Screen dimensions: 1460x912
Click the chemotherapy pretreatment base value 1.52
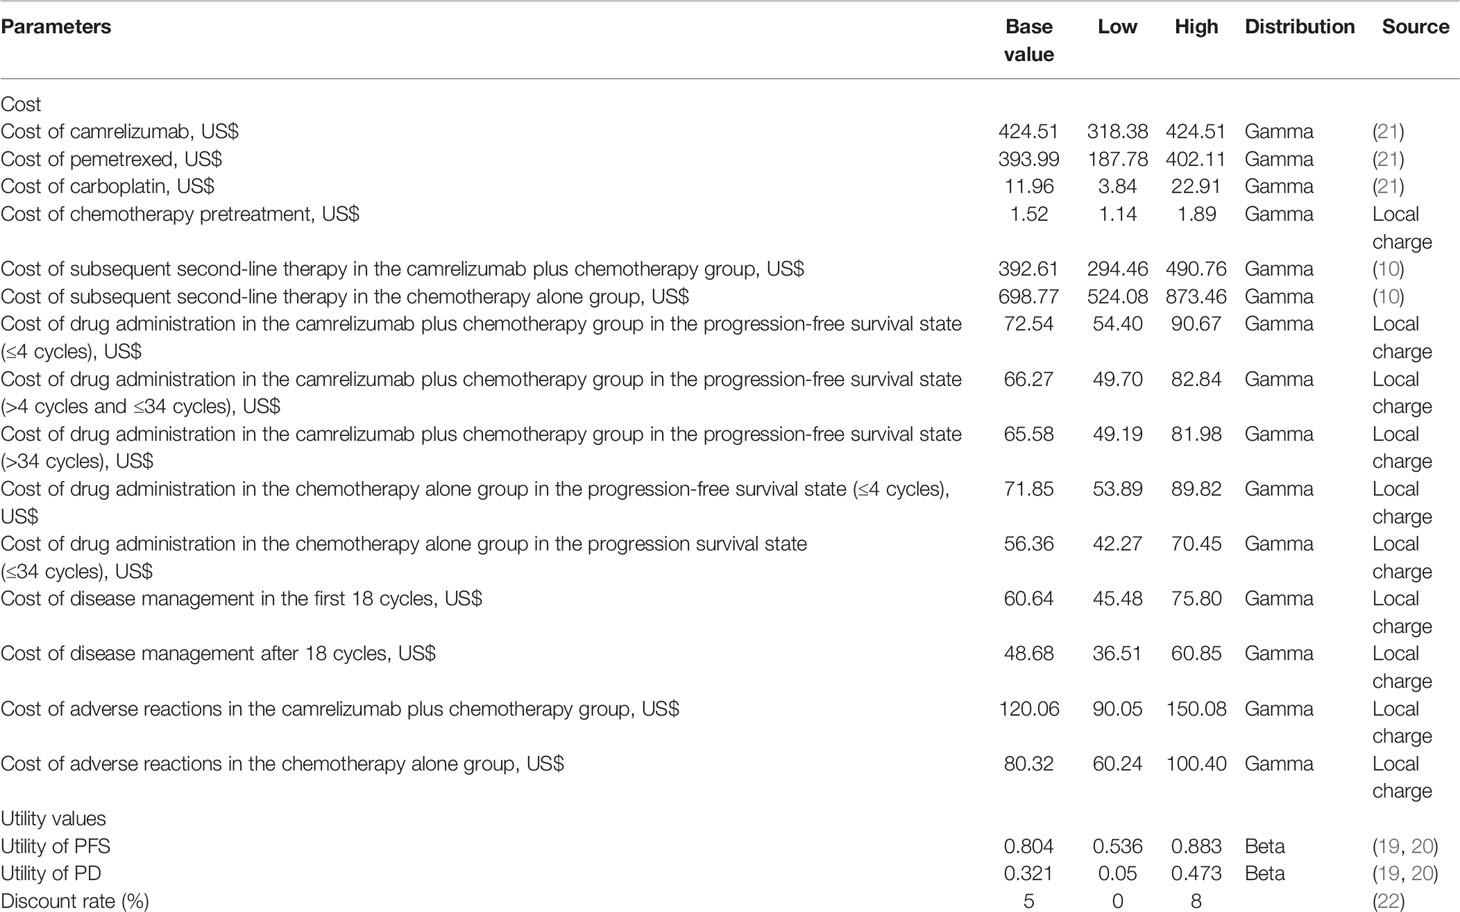tap(1028, 214)
